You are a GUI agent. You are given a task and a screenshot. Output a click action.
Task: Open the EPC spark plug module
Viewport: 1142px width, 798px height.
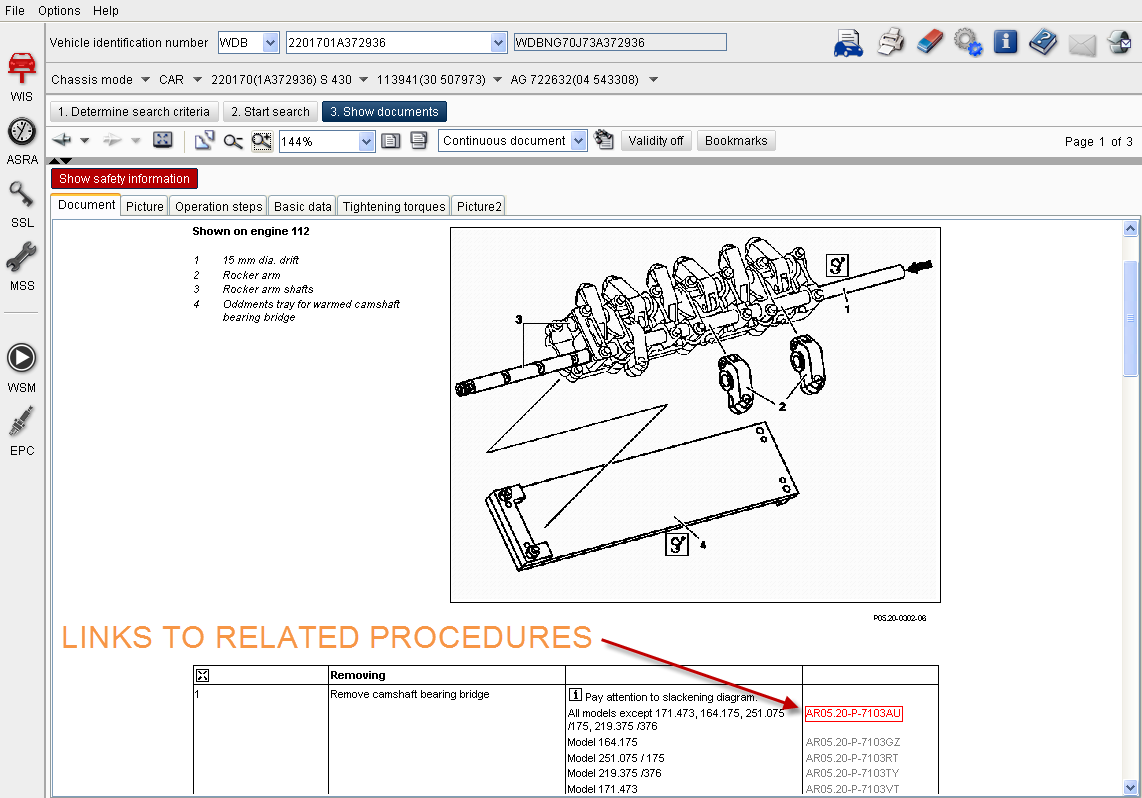[x=22, y=432]
